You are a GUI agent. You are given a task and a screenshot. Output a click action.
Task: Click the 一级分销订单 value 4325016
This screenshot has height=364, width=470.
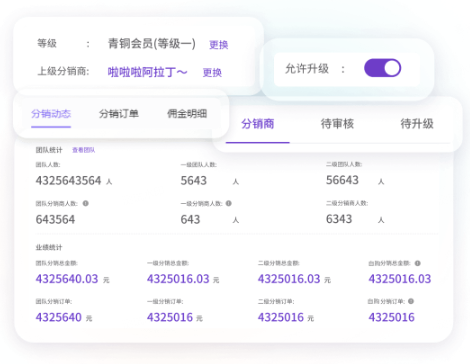click(x=170, y=317)
